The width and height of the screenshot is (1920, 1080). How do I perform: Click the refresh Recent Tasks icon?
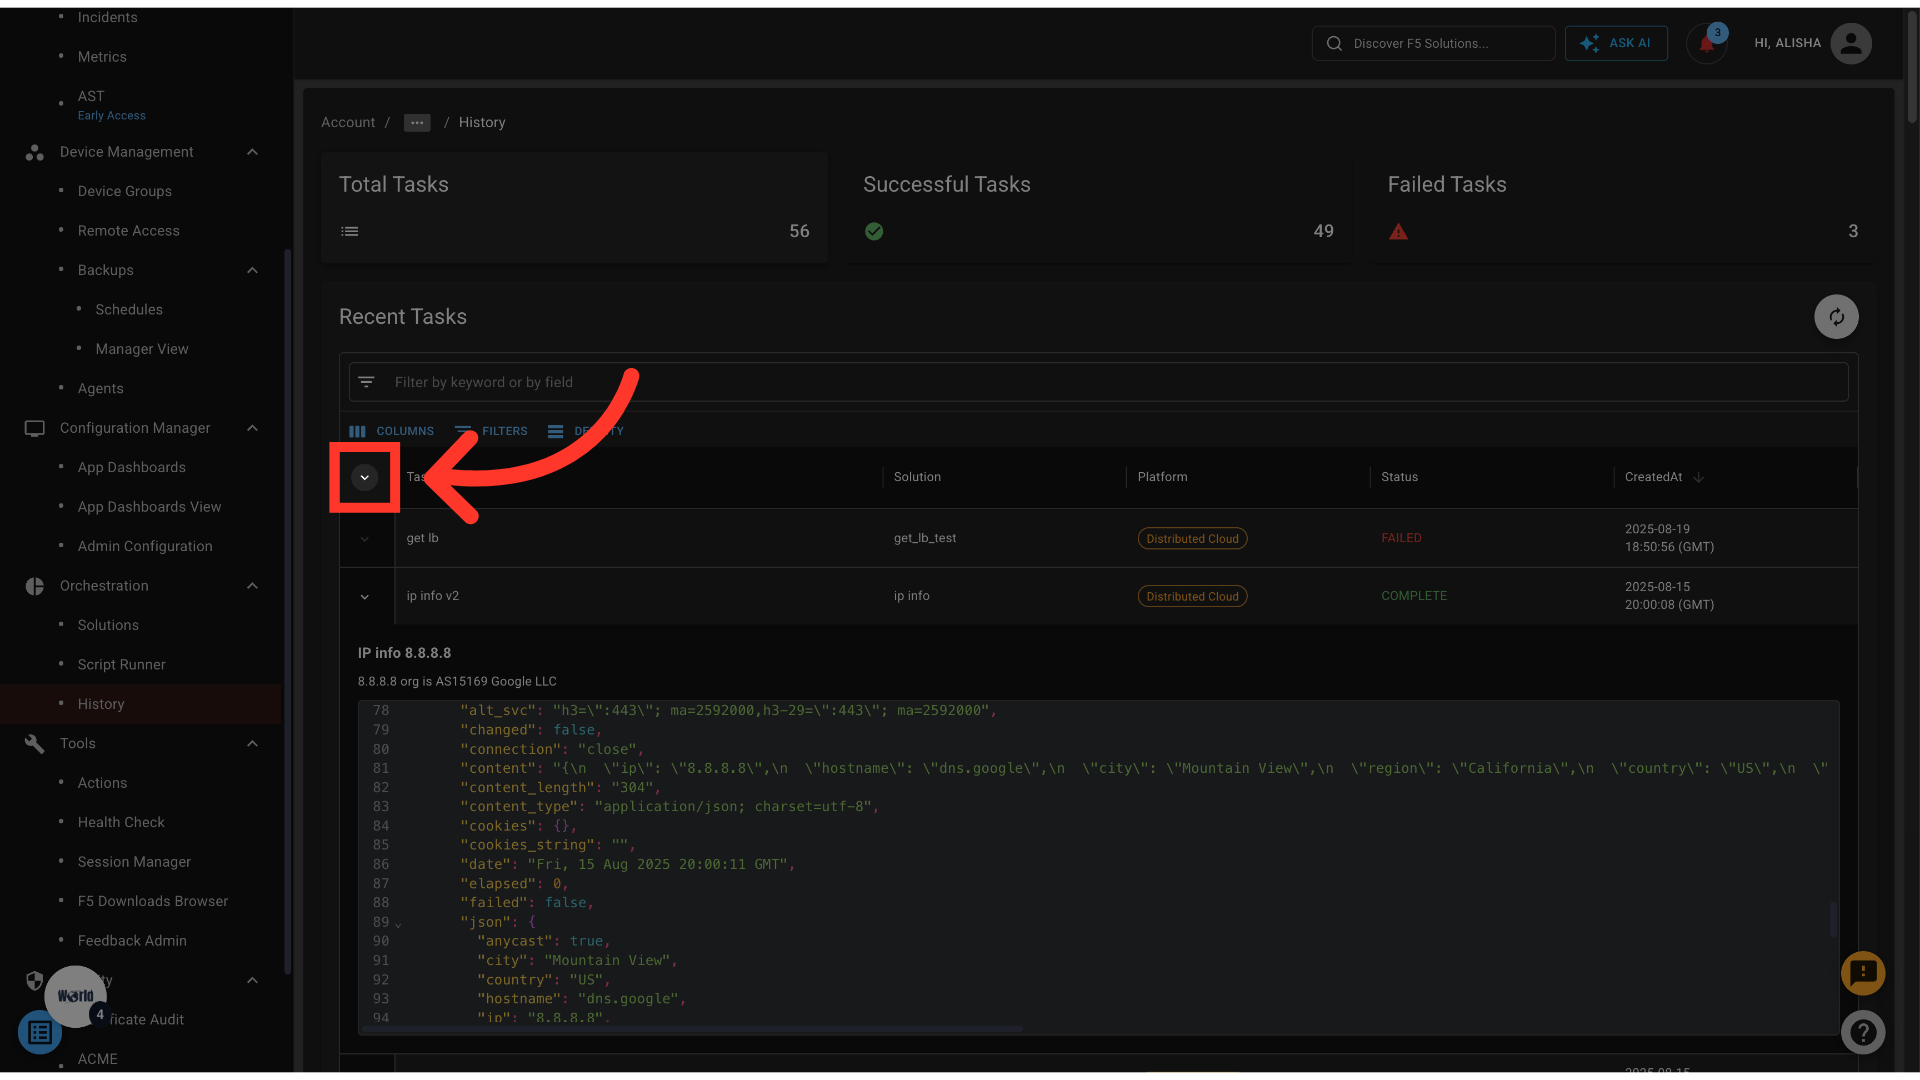(1836, 317)
